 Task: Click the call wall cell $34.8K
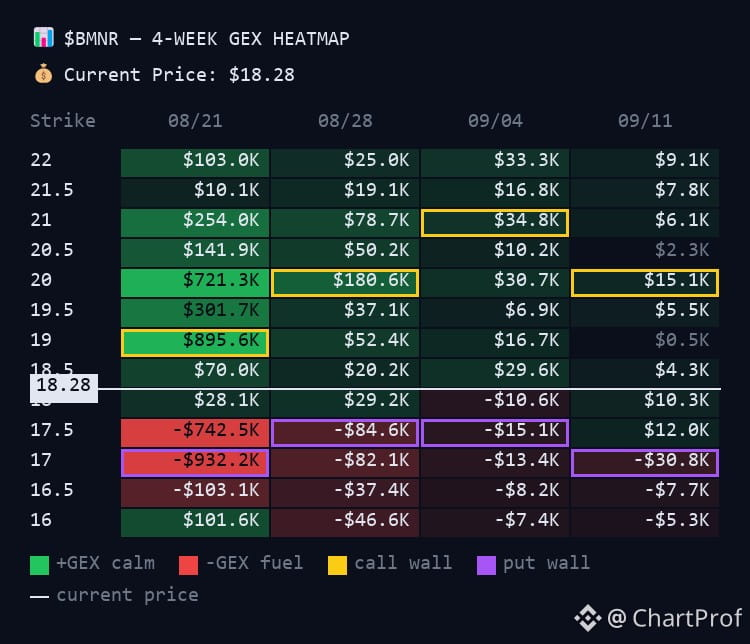pos(495,222)
